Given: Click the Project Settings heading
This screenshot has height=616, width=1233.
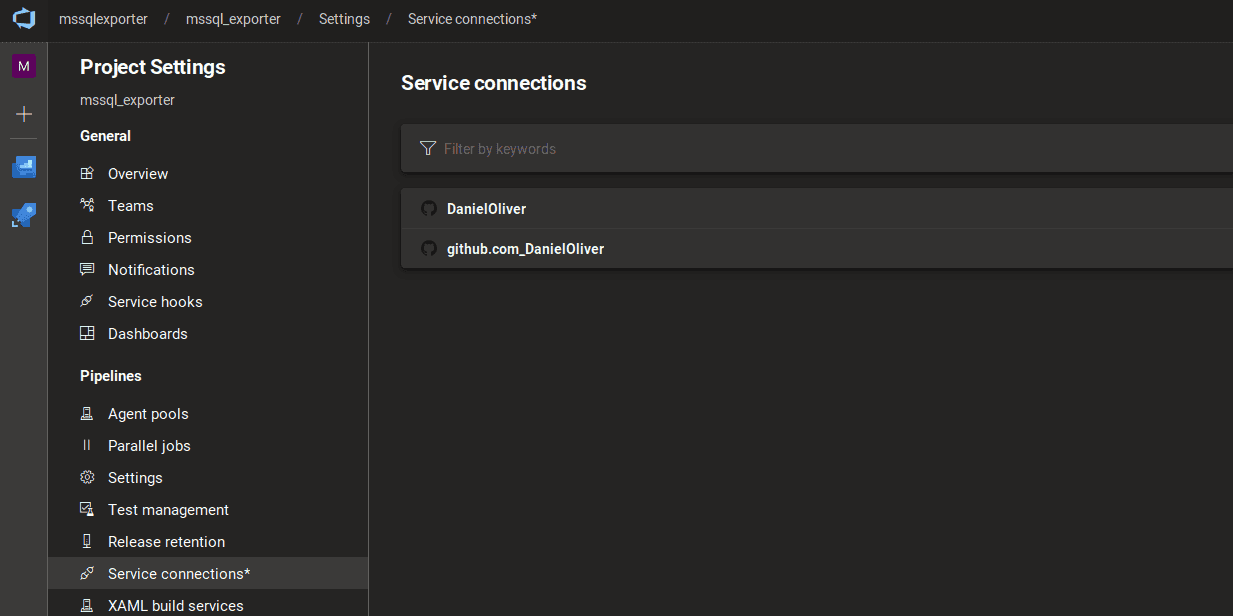Looking at the screenshot, I should click(153, 67).
